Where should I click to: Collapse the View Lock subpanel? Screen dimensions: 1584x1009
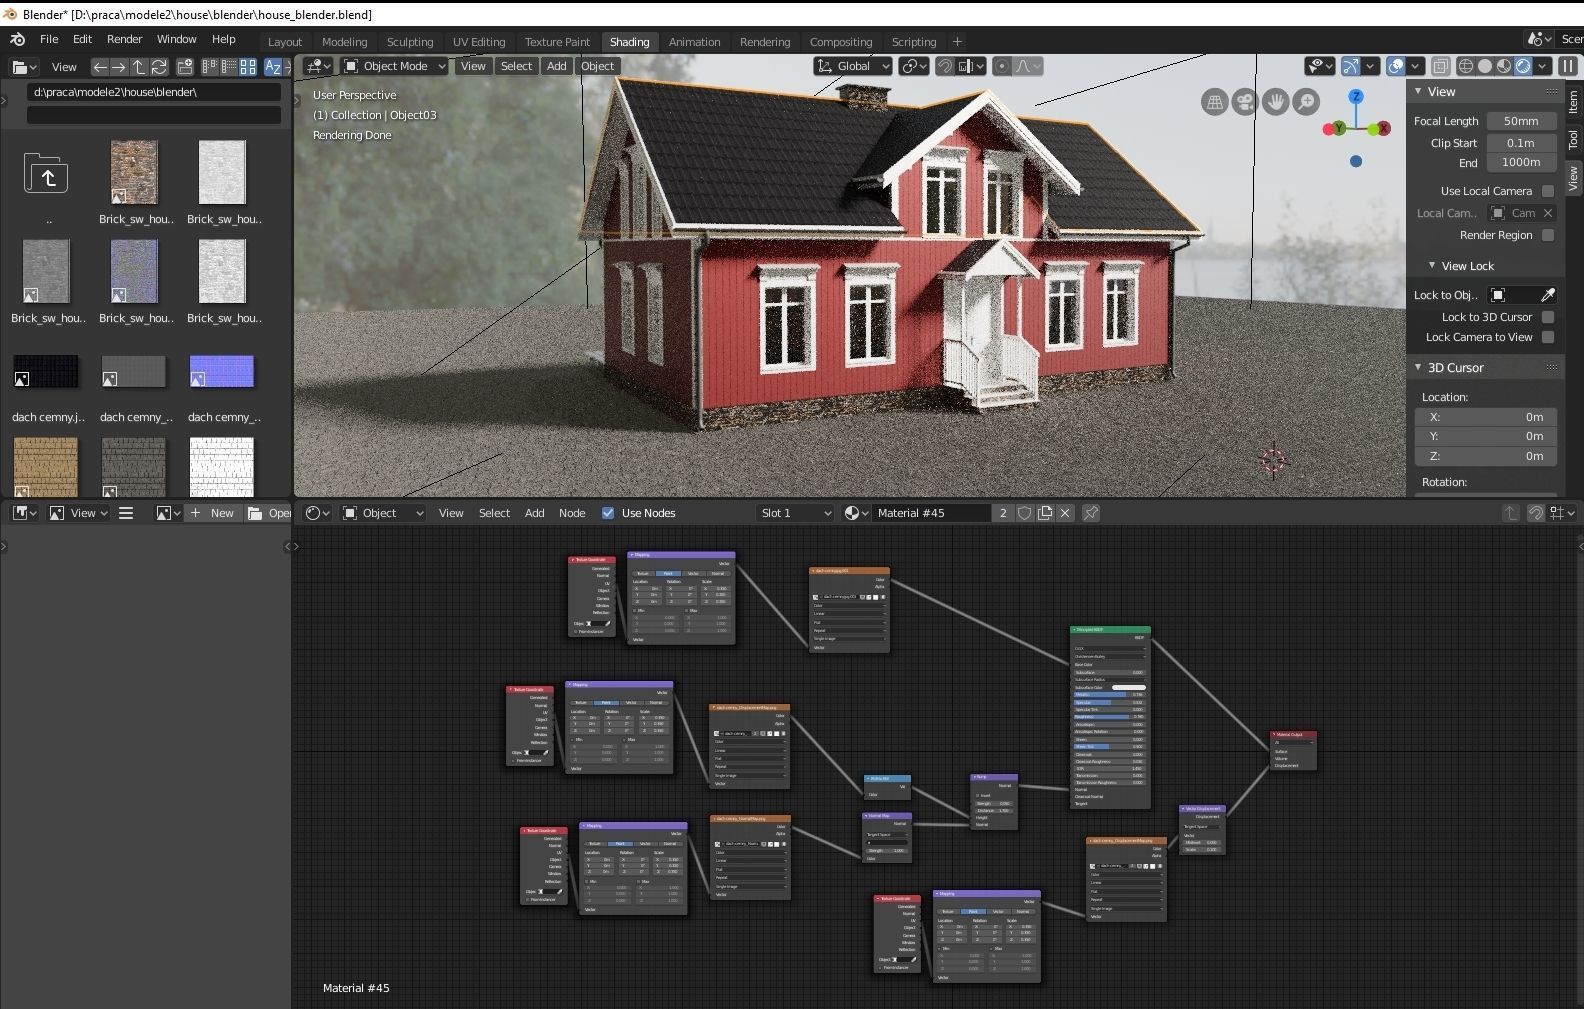1432,266
